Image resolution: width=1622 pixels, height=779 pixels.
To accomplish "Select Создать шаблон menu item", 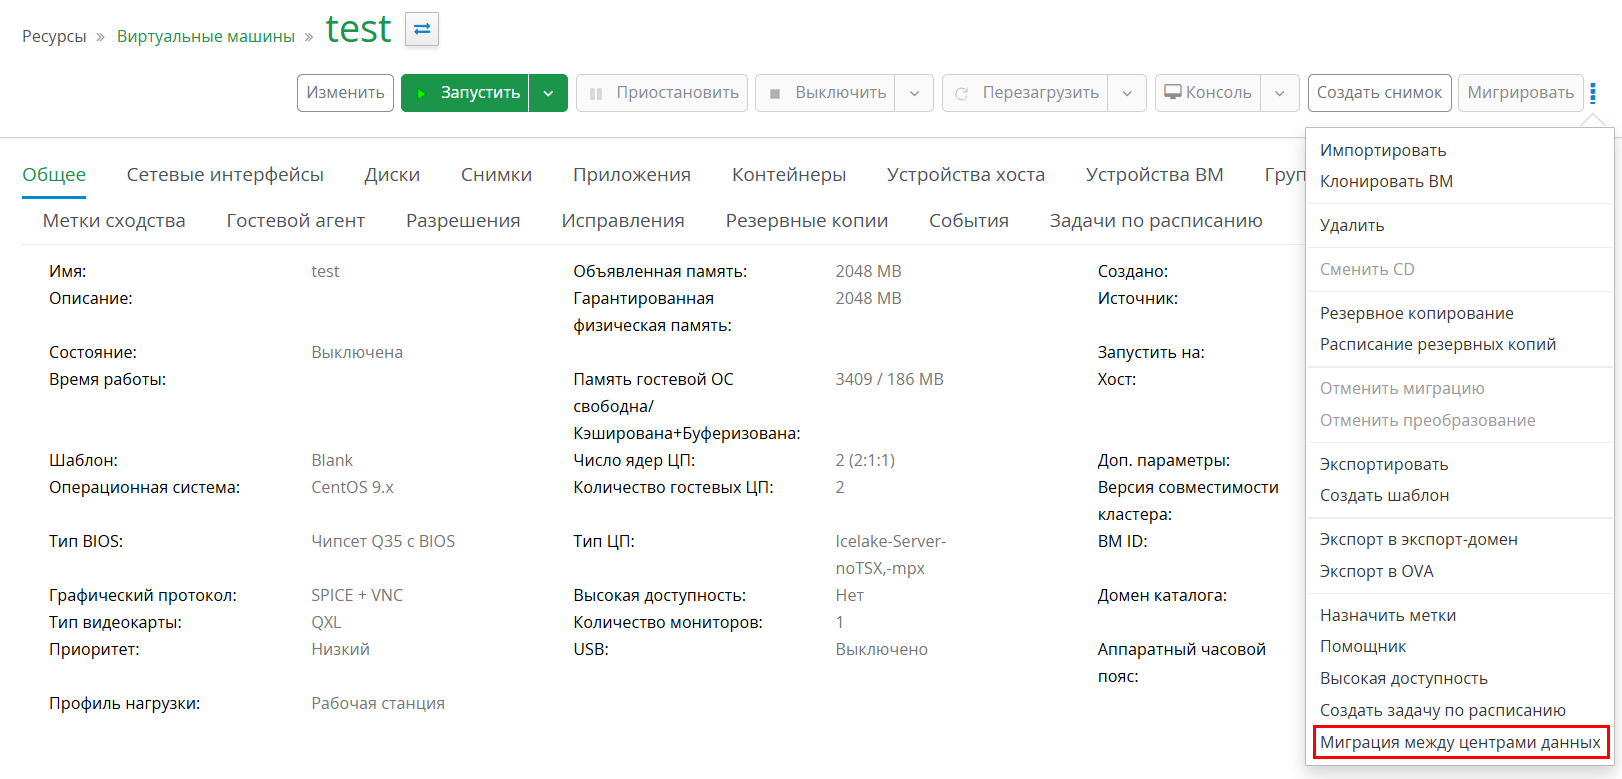I will click(x=1384, y=495).
